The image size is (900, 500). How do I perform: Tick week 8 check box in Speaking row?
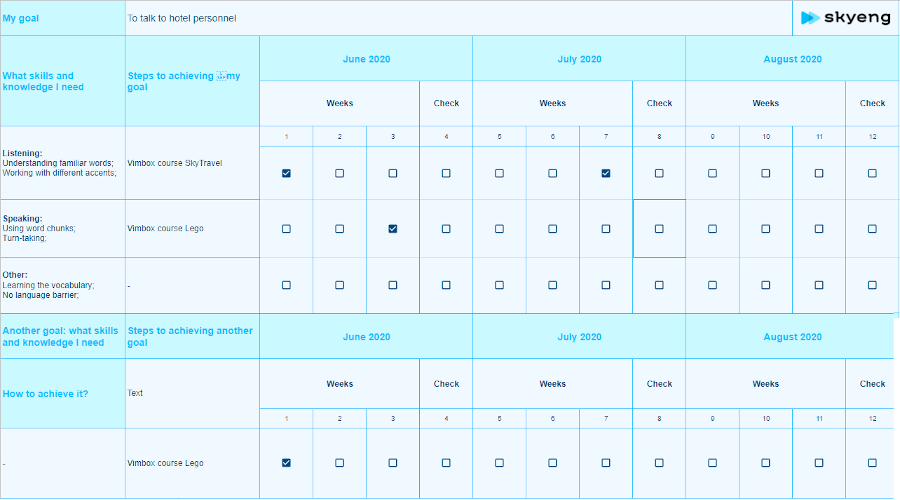click(659, 229)
